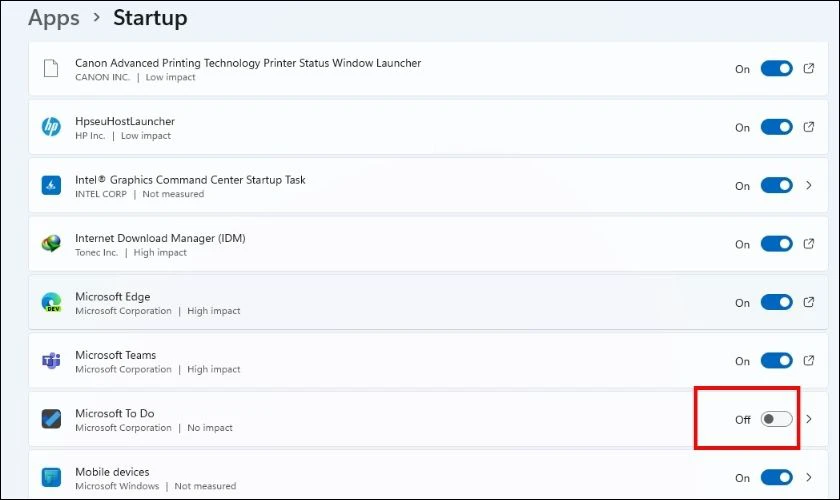840x500 pixels.
Task: Click the Startup breadcrumb heading
Action: click(150, 18)
